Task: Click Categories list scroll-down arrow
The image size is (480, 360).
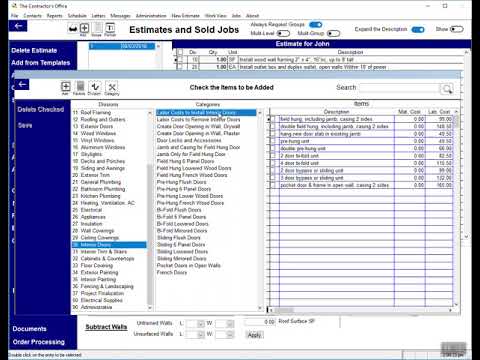Action: (x=260, y=308)
